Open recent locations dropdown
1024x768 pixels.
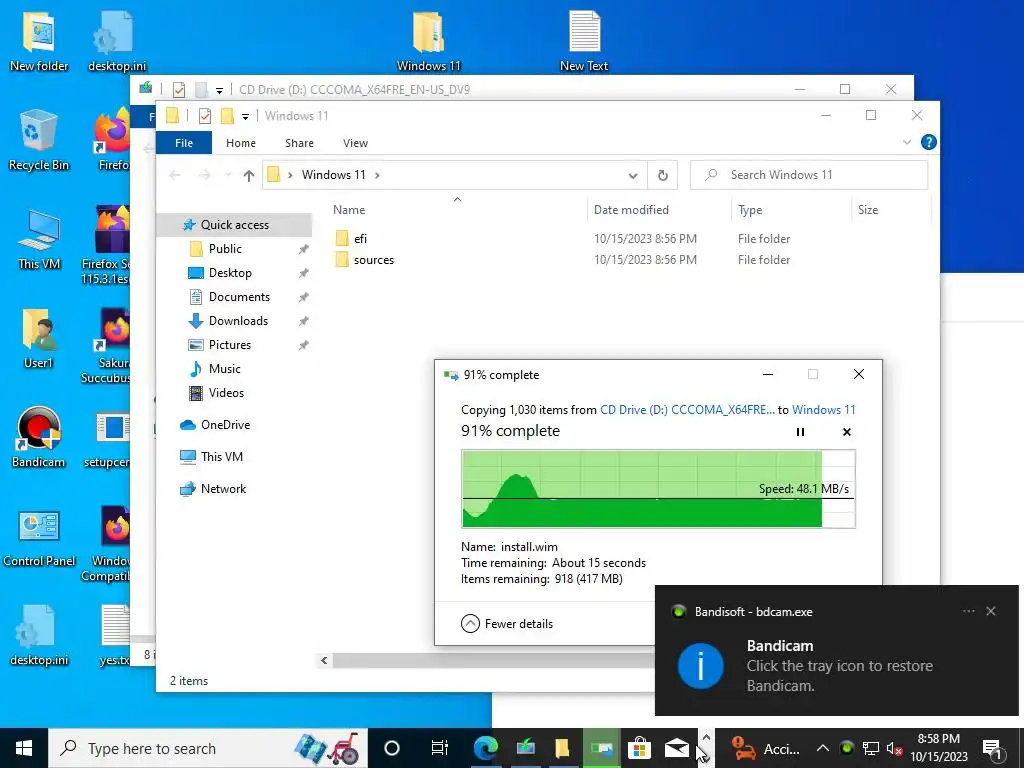pyautogui.click(x=228, y=175)
